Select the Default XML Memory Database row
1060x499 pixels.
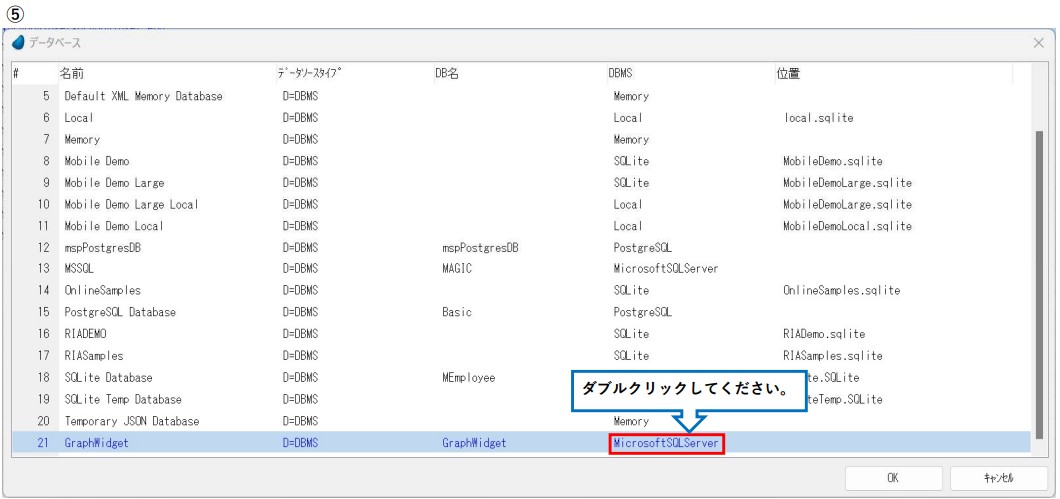tap(143, 97)
